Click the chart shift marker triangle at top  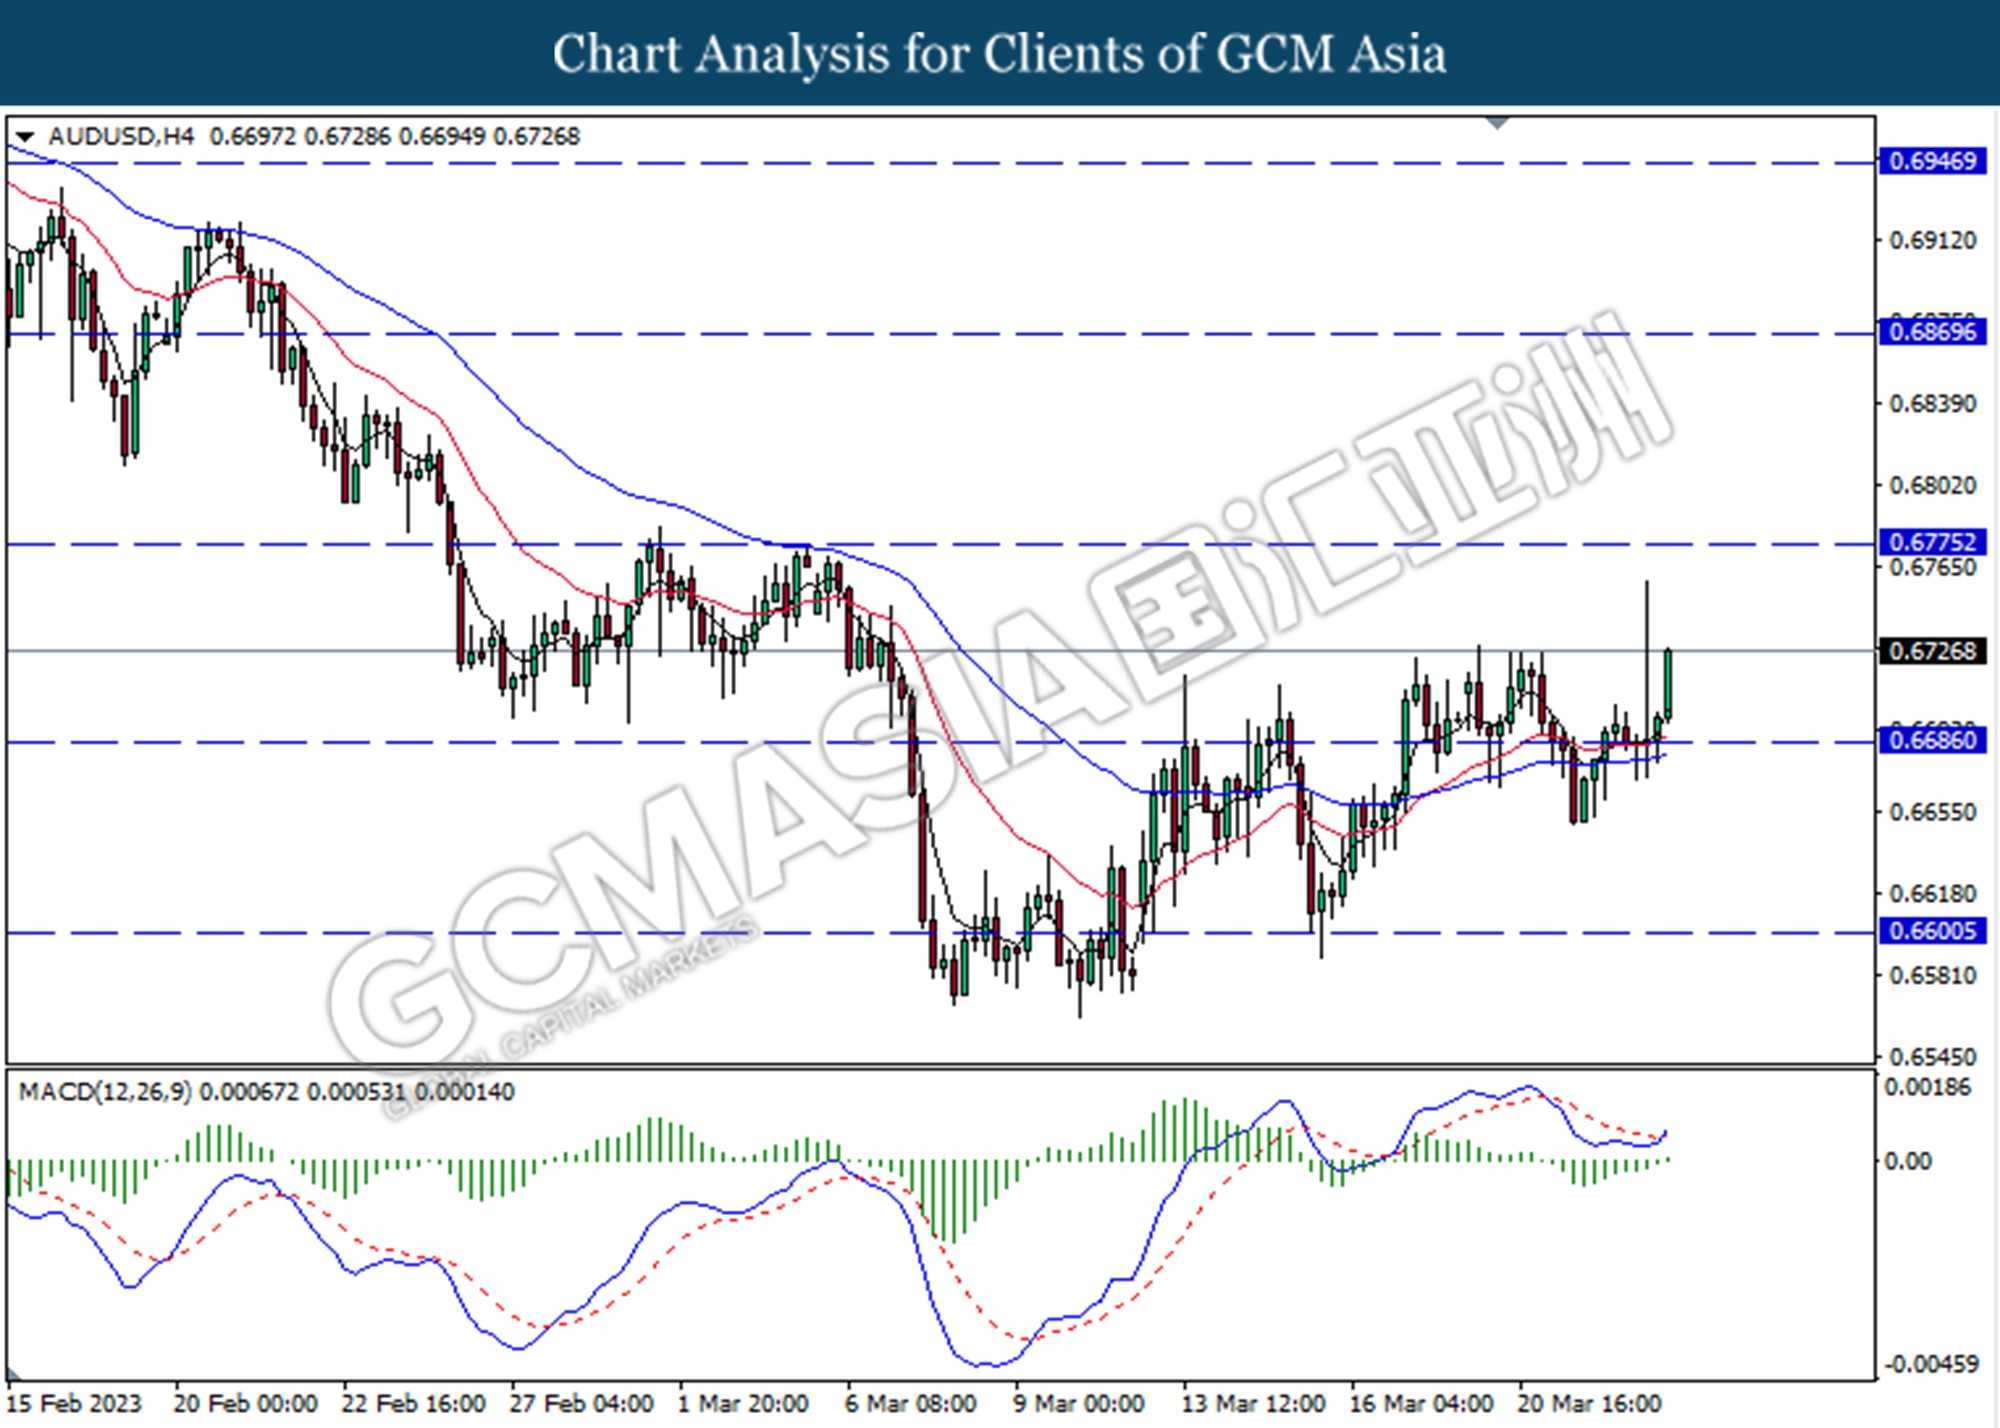[1497, 123]
